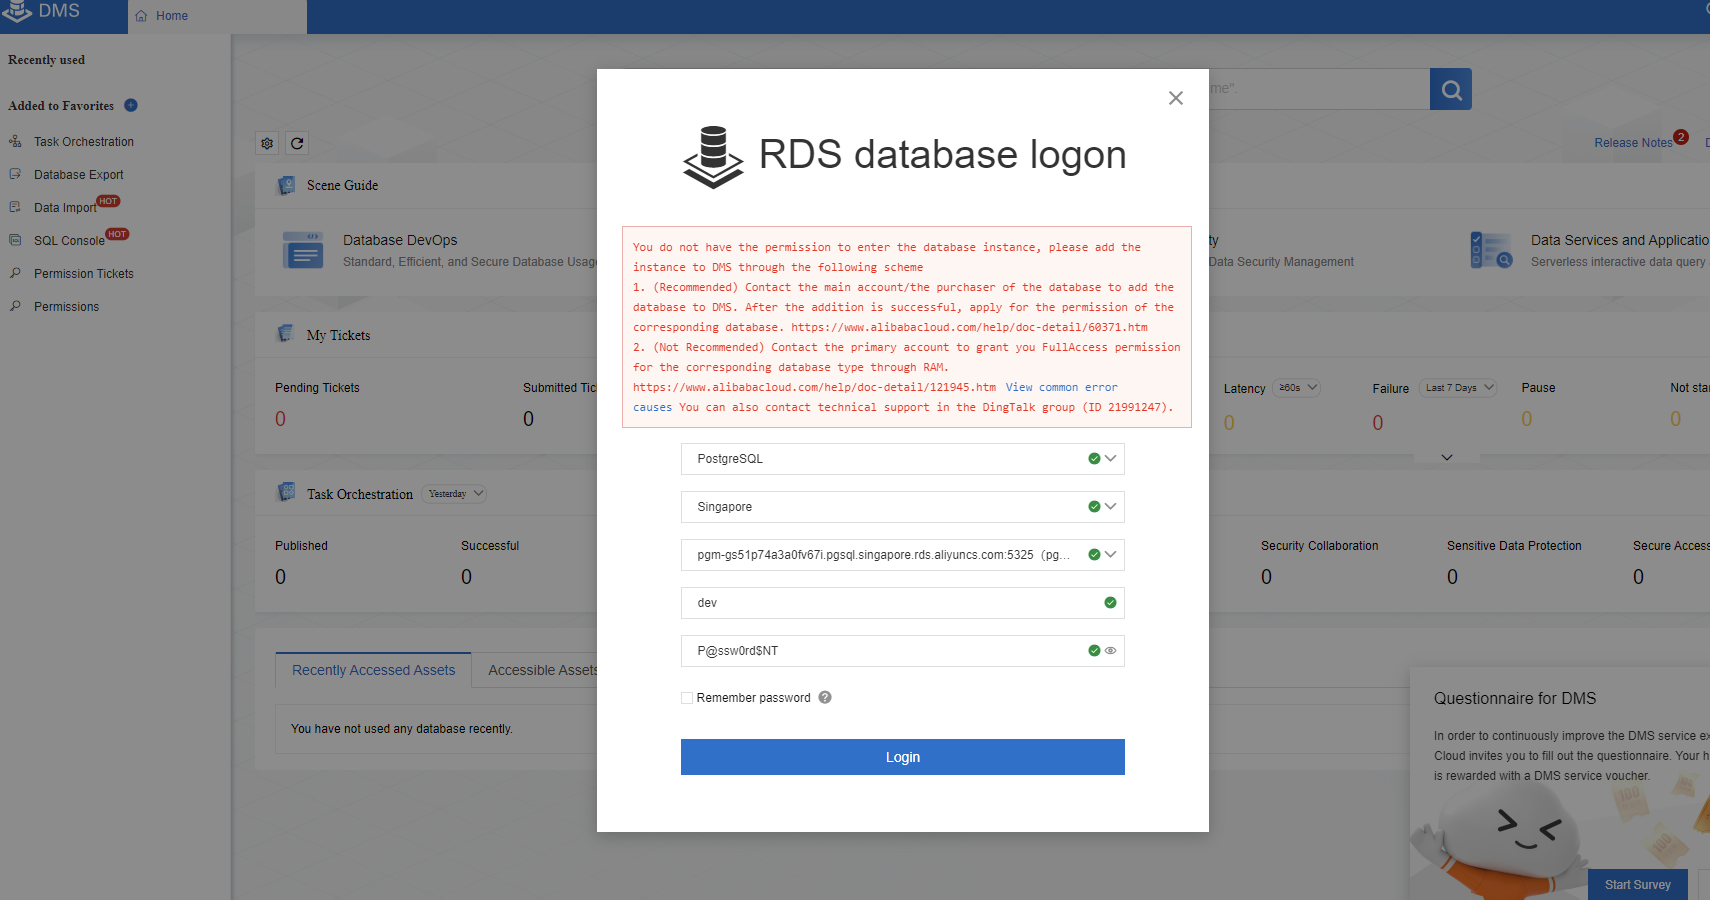Click the RDS database logon stack icon
1710x900 pixels.
713,156
